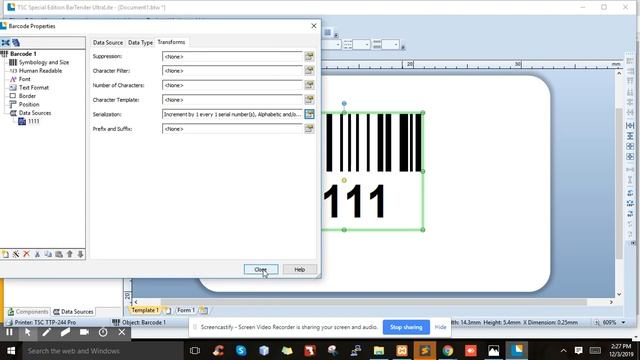640x360 pixels.
Task: Select Human Readable in the tree
Action: click(x=40, y=71)
